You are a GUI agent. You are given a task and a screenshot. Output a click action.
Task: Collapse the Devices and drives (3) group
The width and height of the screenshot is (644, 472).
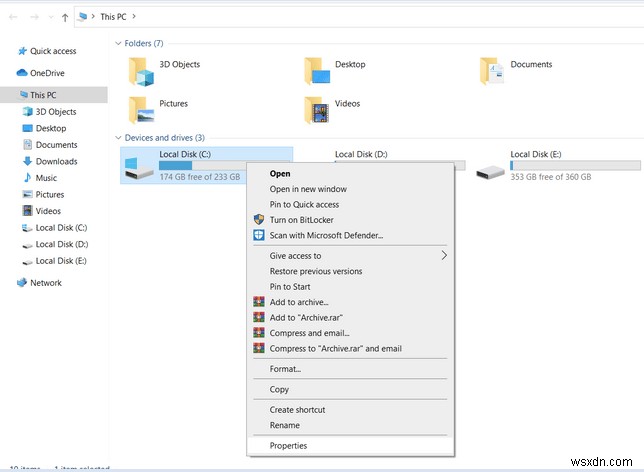click(x=118, y=138)
